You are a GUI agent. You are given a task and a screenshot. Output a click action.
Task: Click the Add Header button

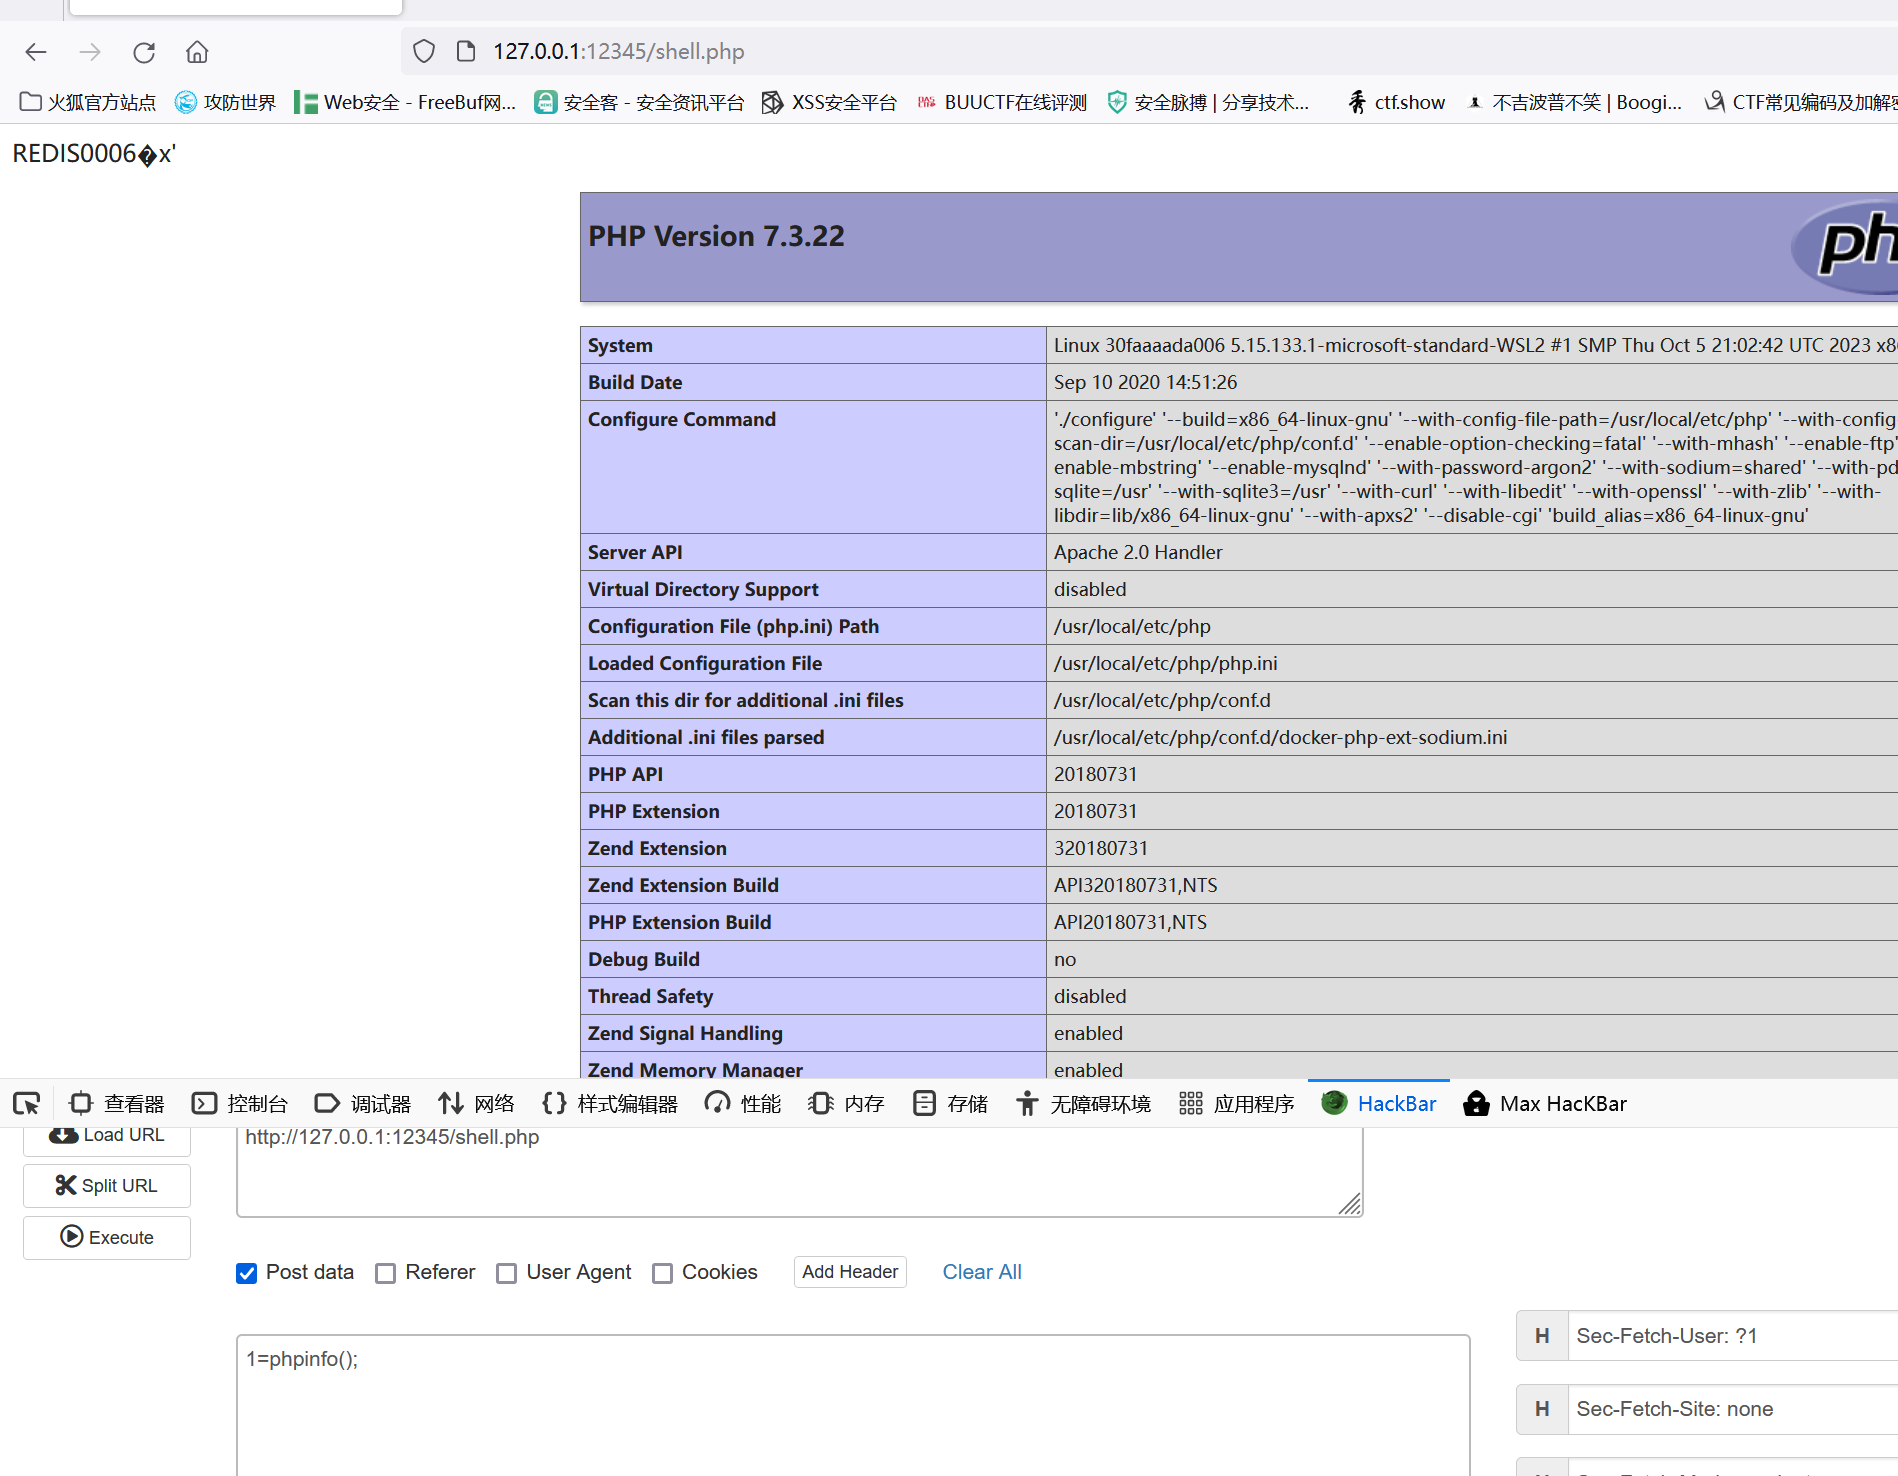pyautogui.click(x=850, y=1272)
